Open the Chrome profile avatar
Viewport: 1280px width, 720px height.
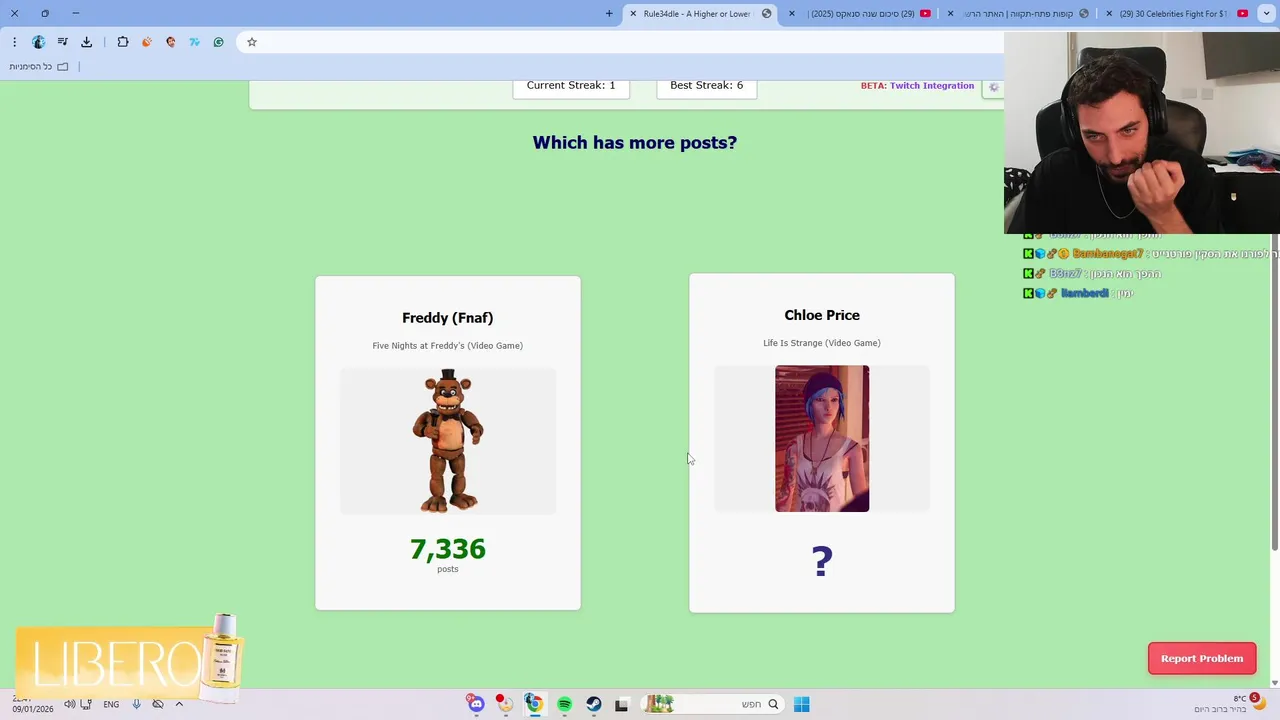pyautogui.click(x=38, y=42)
